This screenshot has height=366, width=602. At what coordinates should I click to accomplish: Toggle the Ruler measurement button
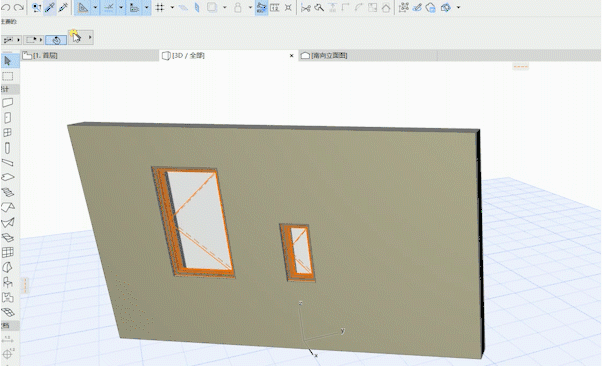[134, 7]
